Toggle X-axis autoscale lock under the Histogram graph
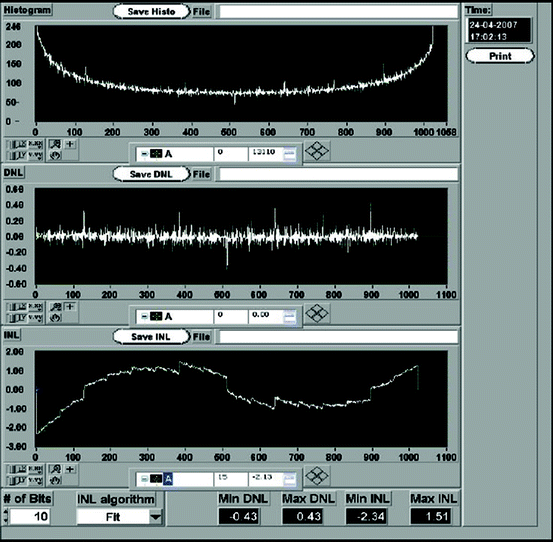This screenshot has width=553, height=542. (17, 144)
